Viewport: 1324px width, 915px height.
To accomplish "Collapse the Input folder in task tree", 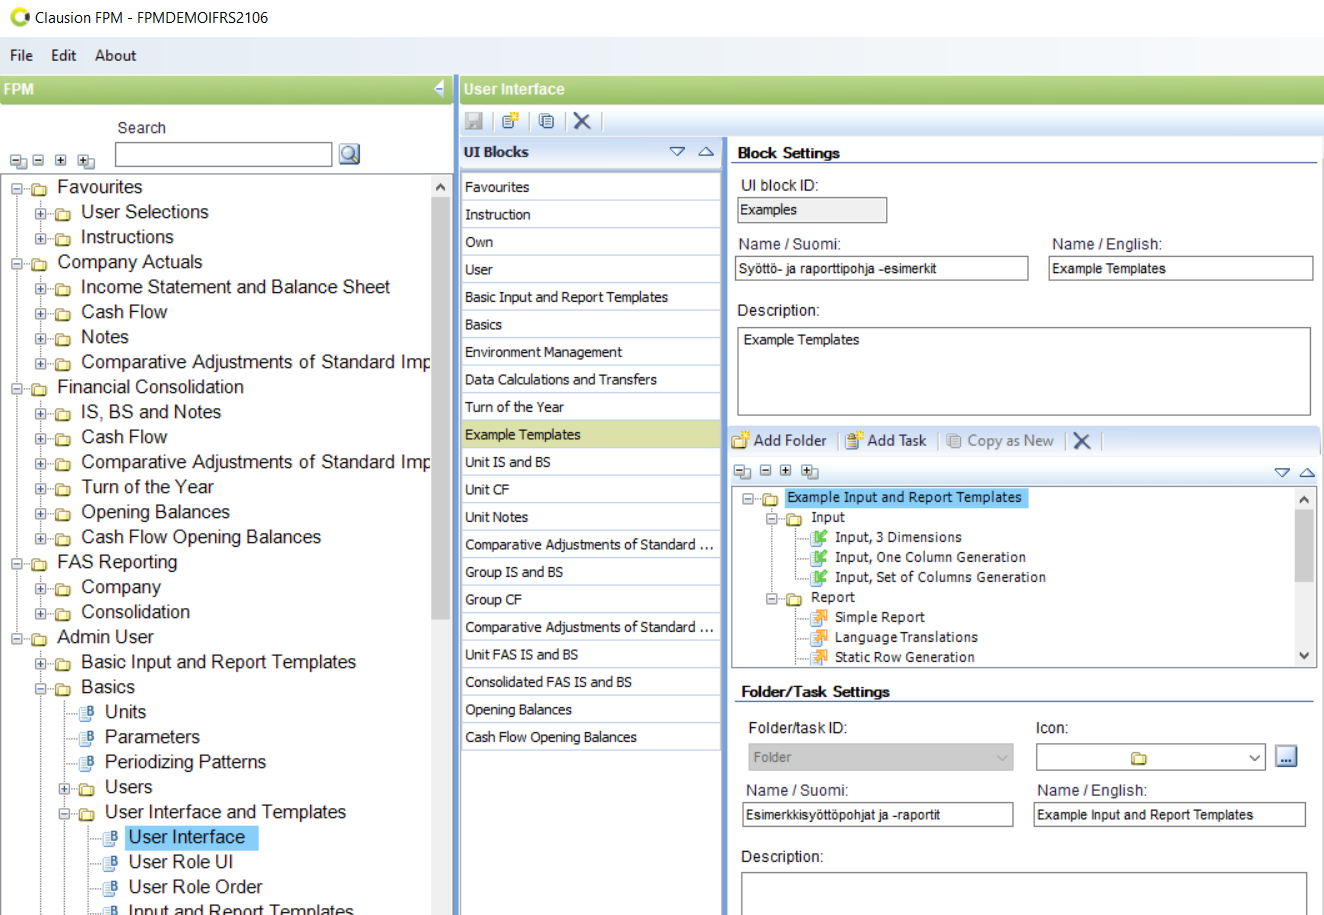I will [772, 518].
